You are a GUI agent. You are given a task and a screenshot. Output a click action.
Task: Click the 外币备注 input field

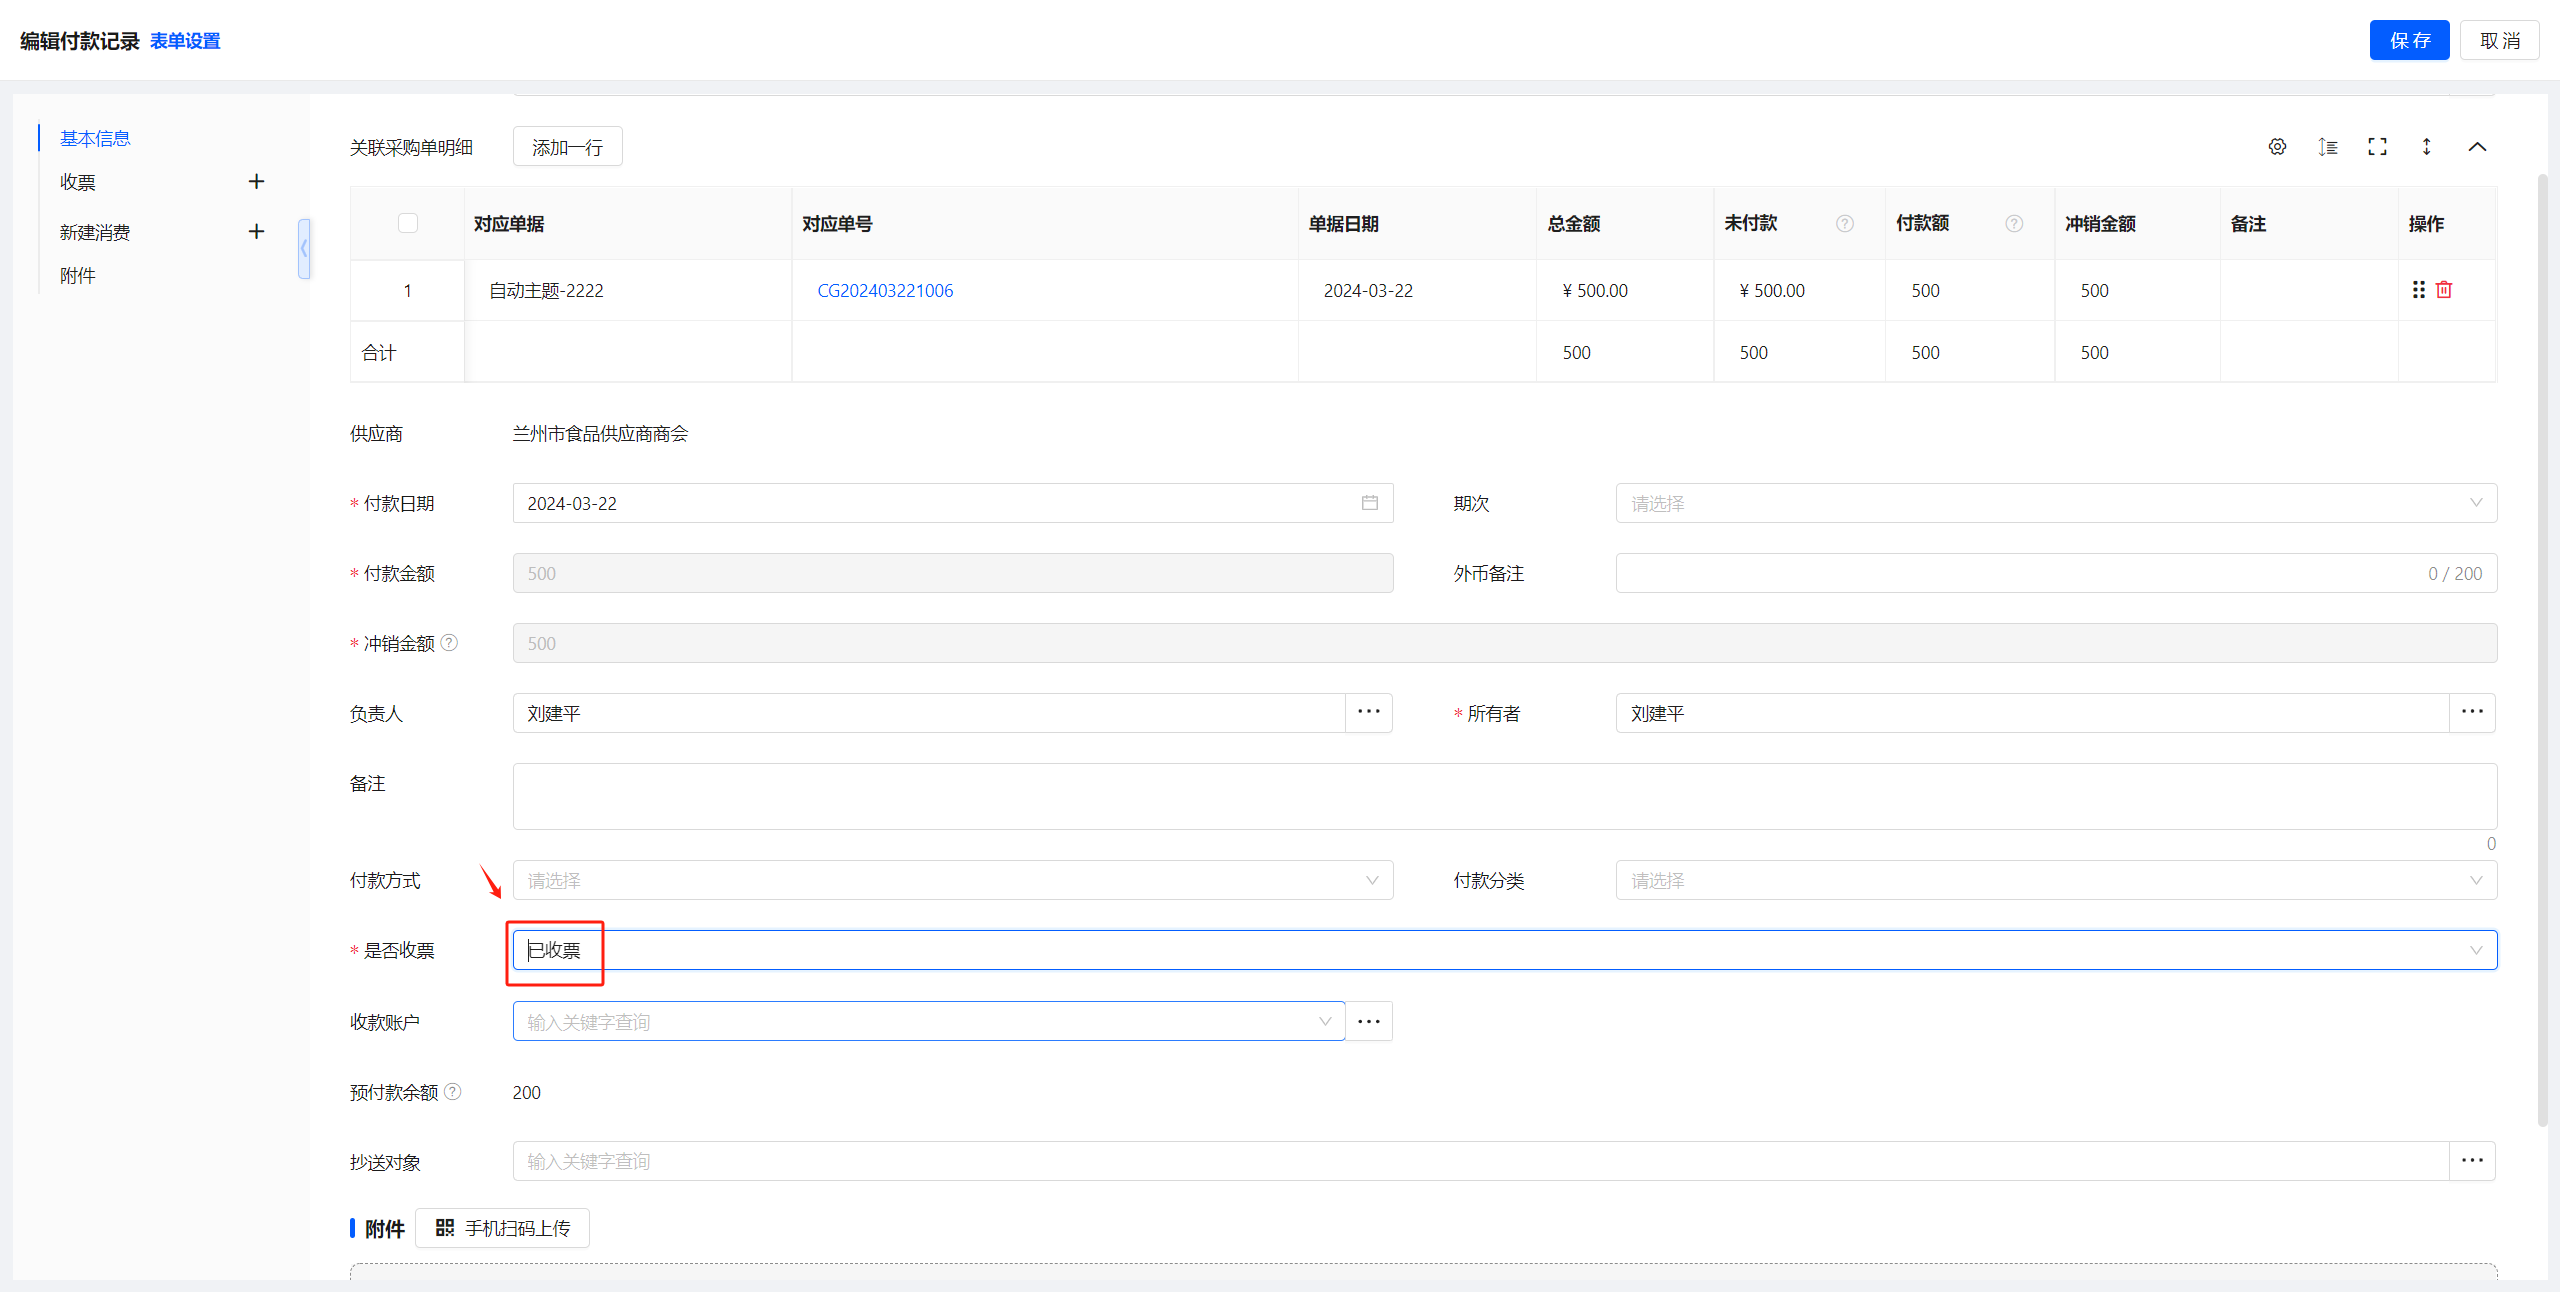coord(2056,573)
